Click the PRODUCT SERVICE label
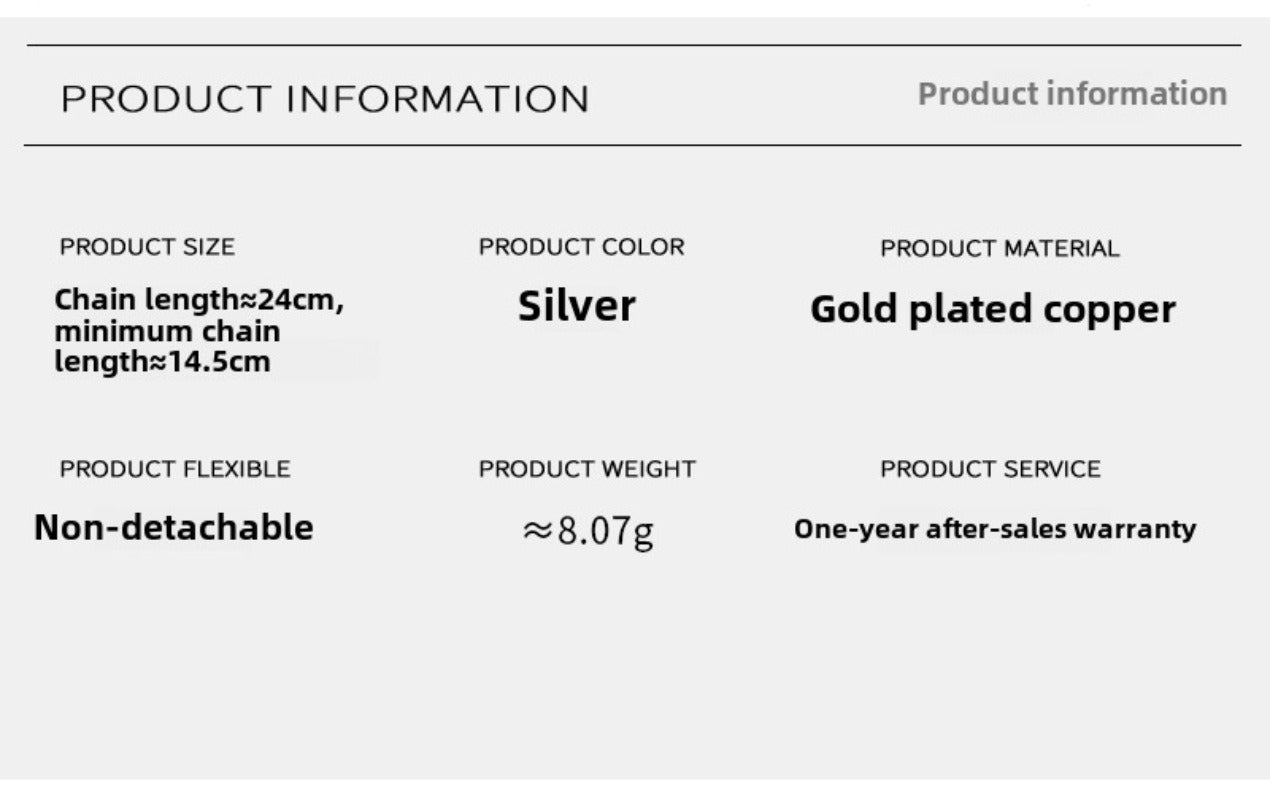Viewport: 1270px width, 800px height. (x=990, y=469)
